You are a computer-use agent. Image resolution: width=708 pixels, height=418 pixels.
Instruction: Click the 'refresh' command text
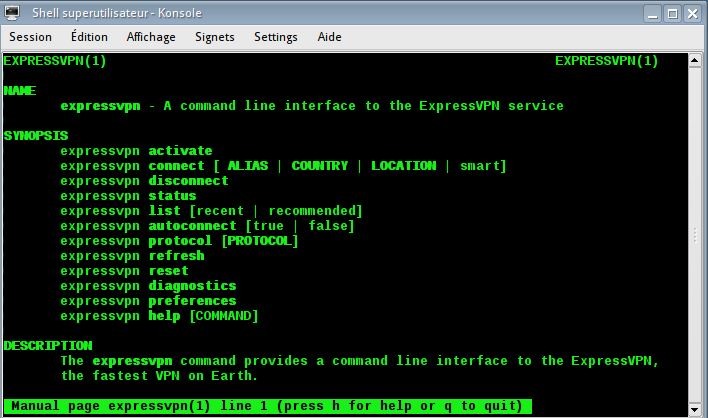tap(176, 256)
